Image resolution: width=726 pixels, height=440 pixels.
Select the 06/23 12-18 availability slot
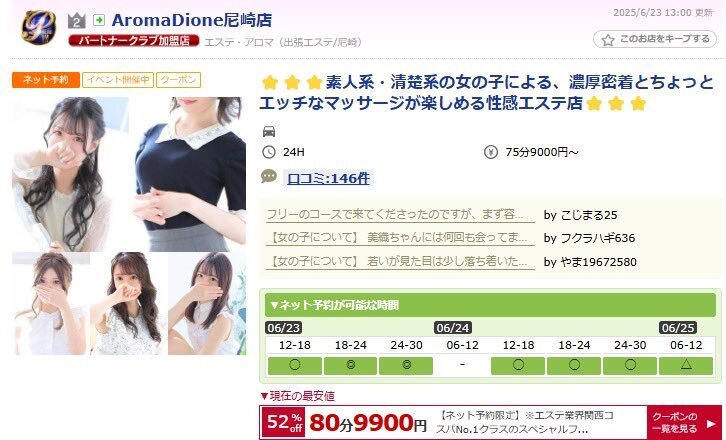tap(295, 365)
